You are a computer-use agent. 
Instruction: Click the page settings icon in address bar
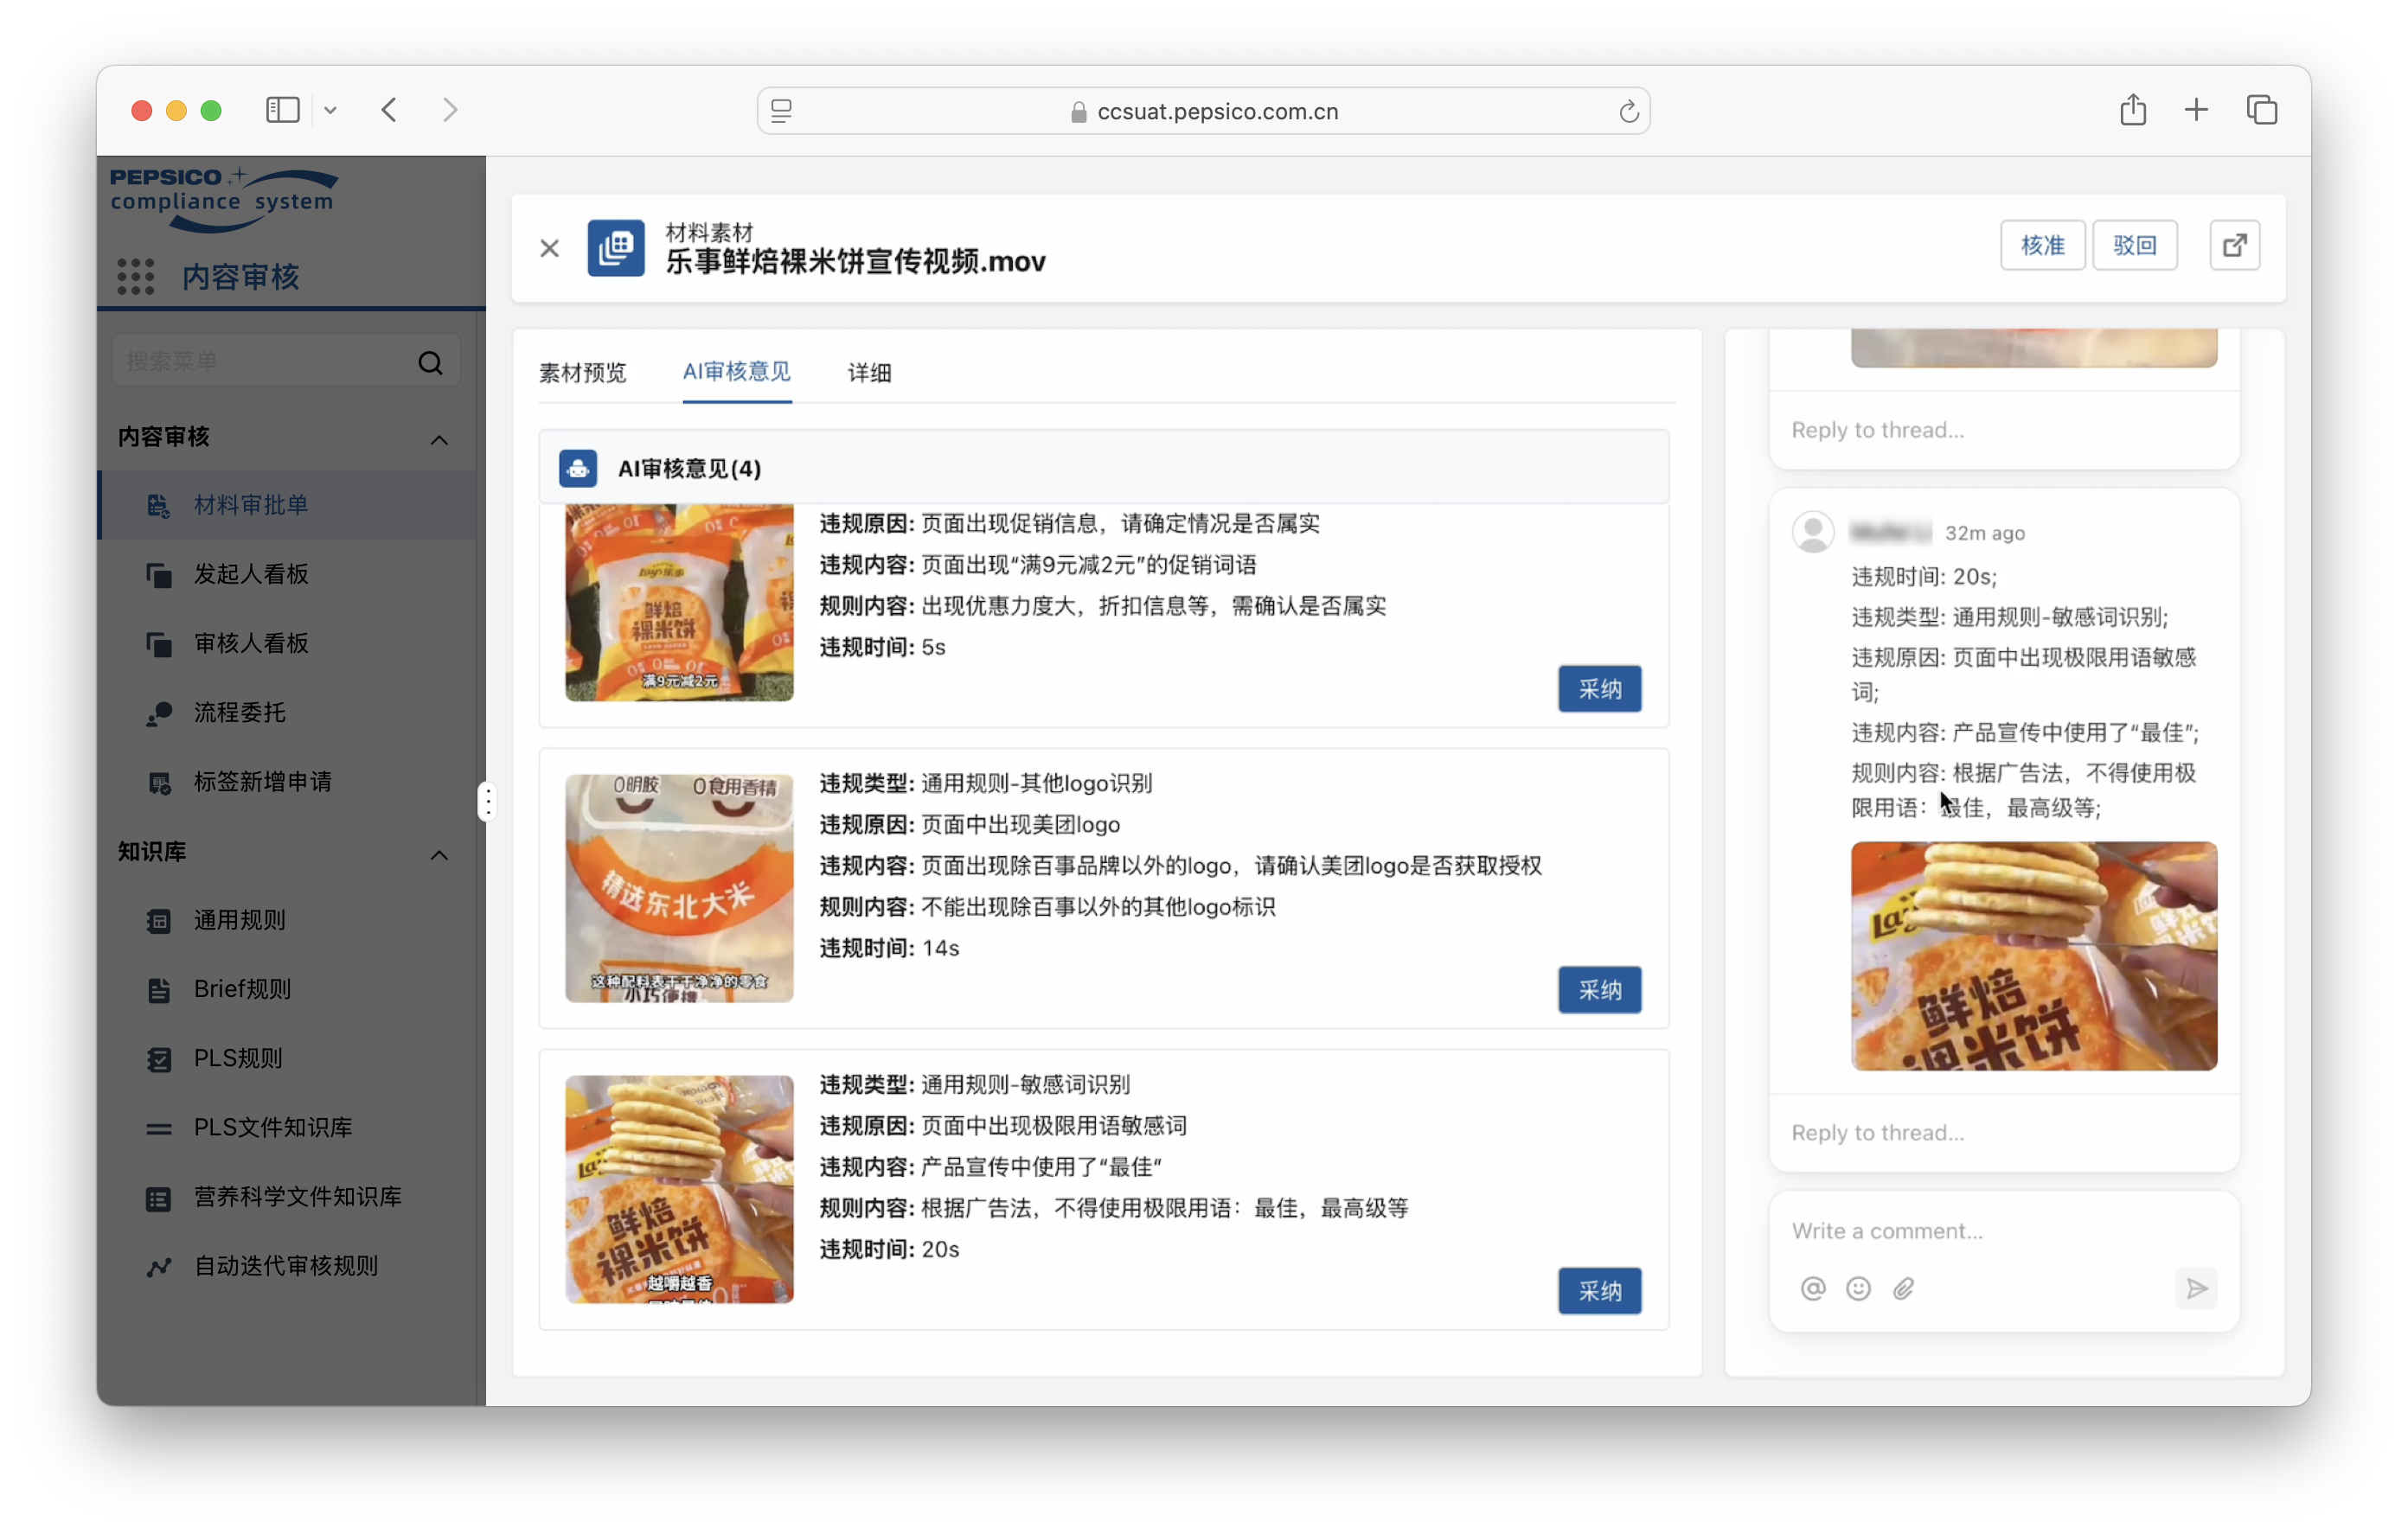781,111
